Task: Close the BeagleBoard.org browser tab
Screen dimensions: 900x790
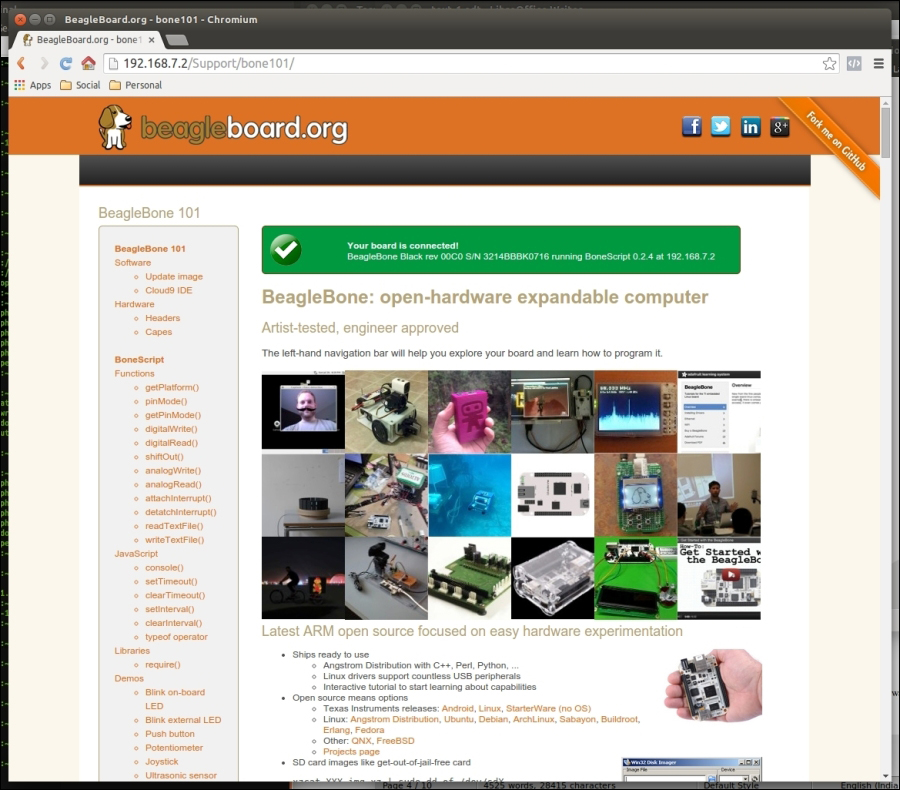Action: [152, 40]
